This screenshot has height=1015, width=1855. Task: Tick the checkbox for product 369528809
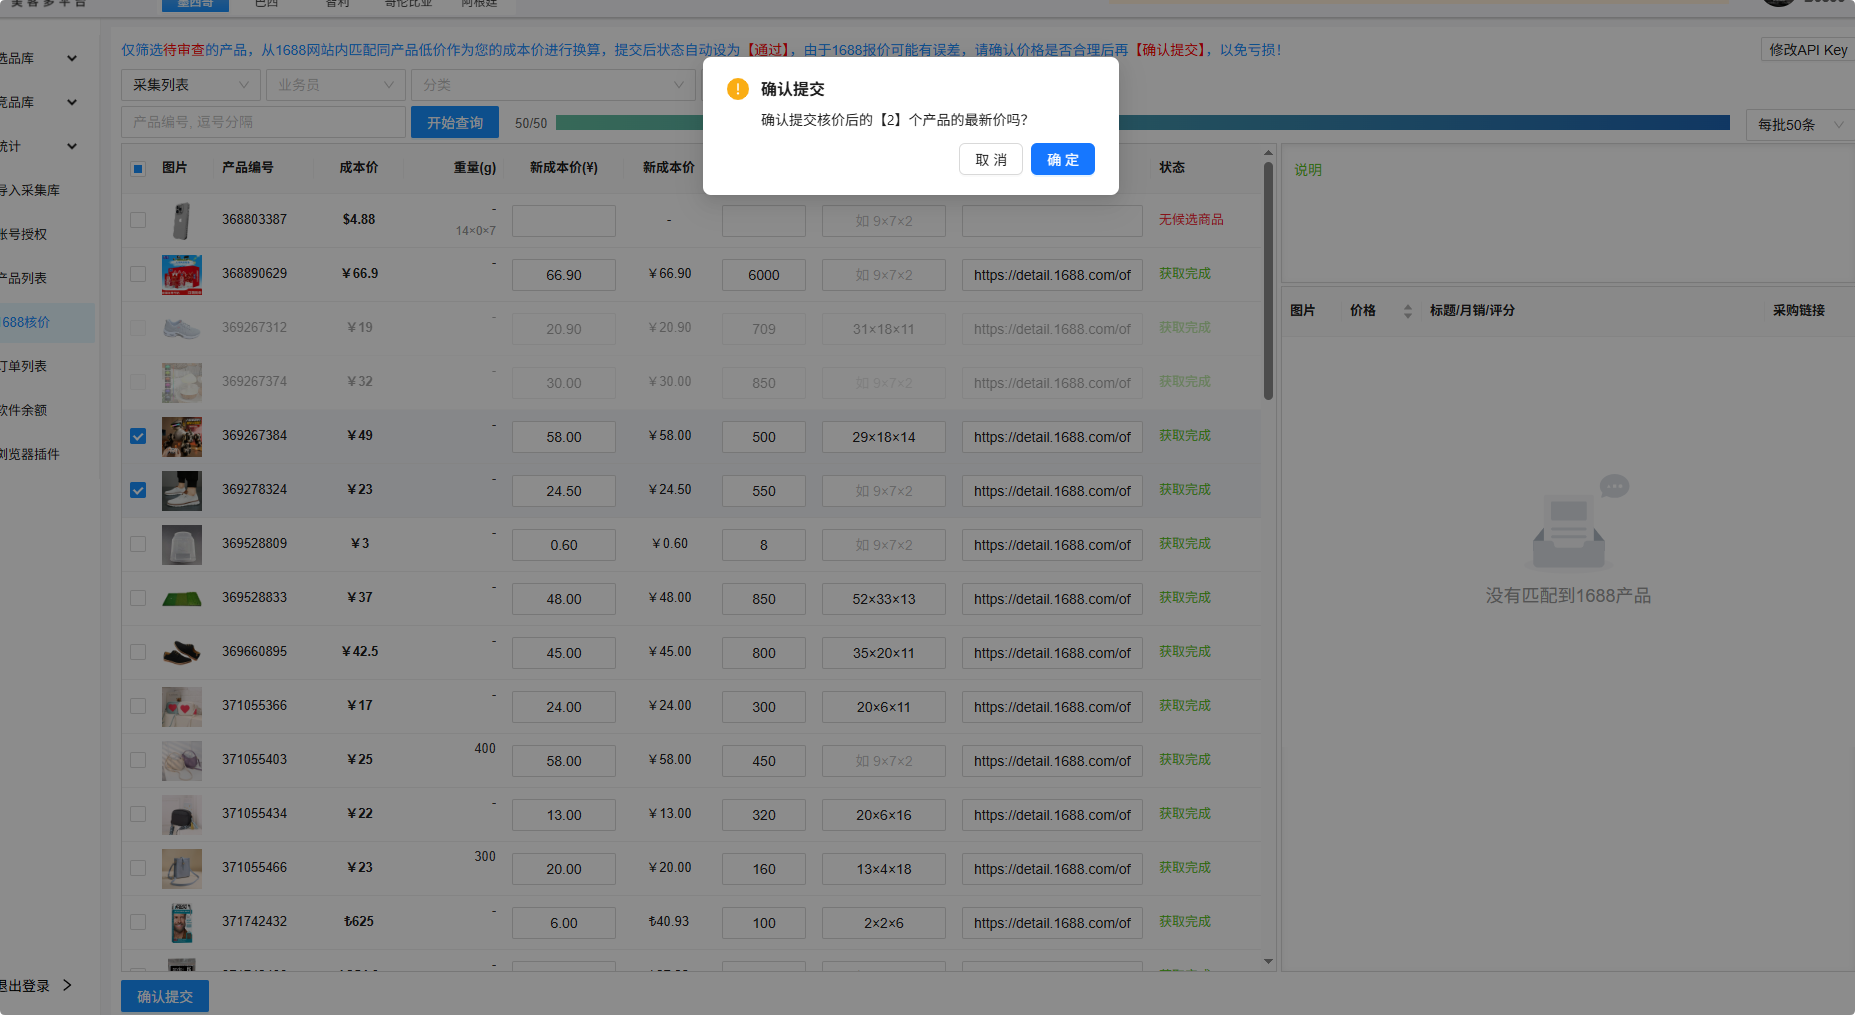coord(138,544)
